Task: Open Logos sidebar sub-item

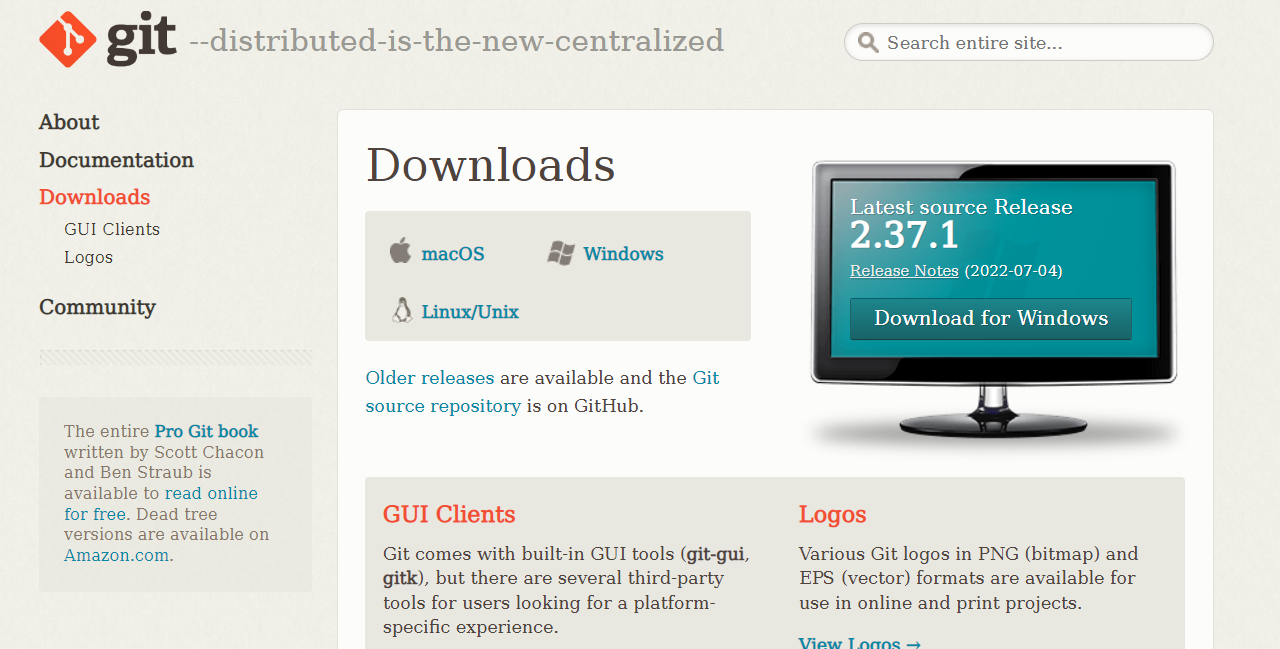Action: tap(88, 257)
